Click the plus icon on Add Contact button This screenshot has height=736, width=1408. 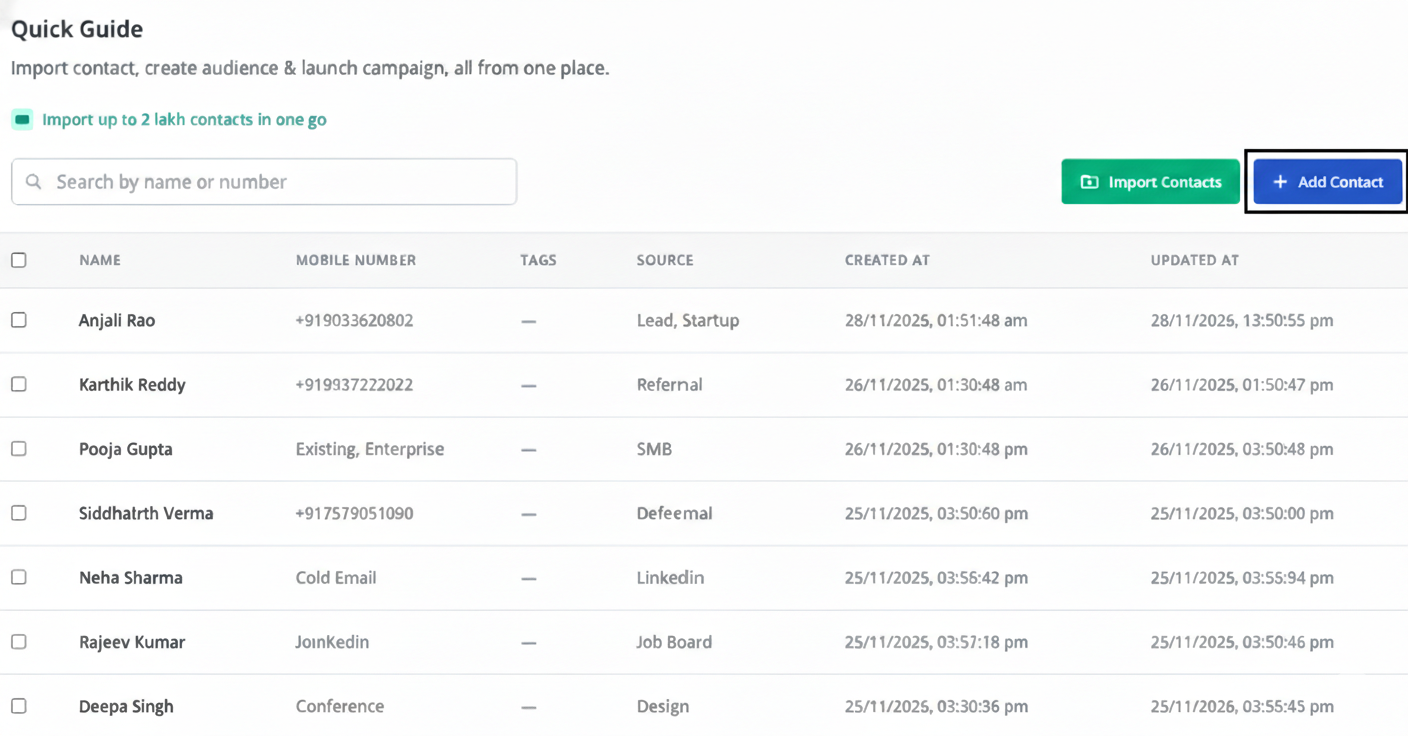(1280, 181)
